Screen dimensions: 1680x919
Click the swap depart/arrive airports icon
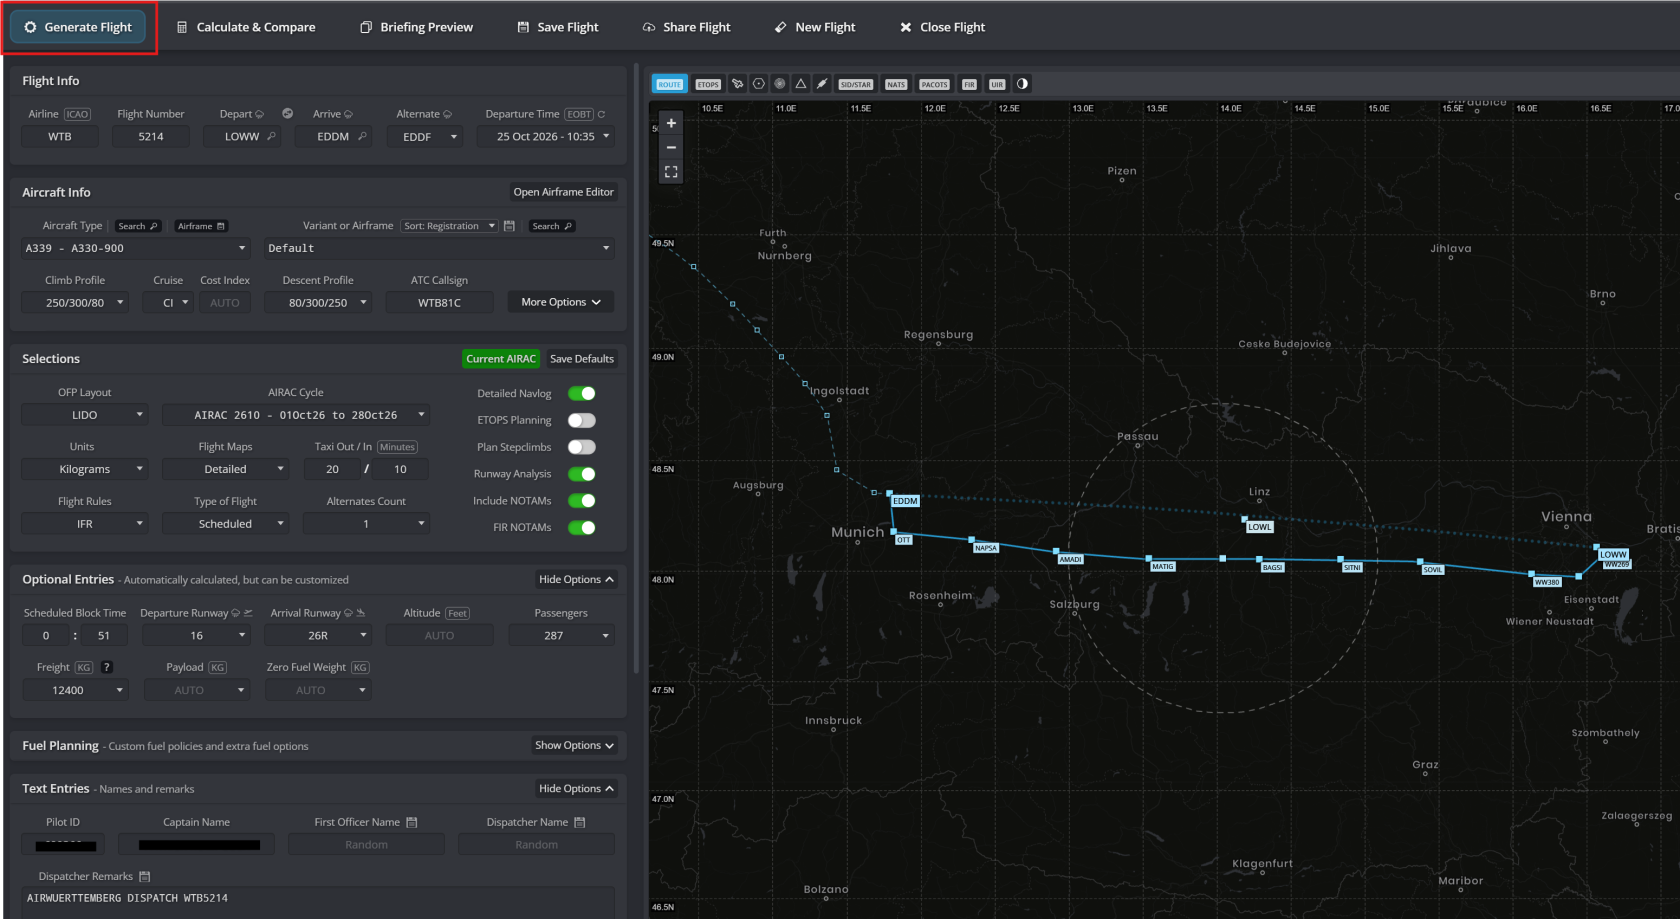click(288, 113)
